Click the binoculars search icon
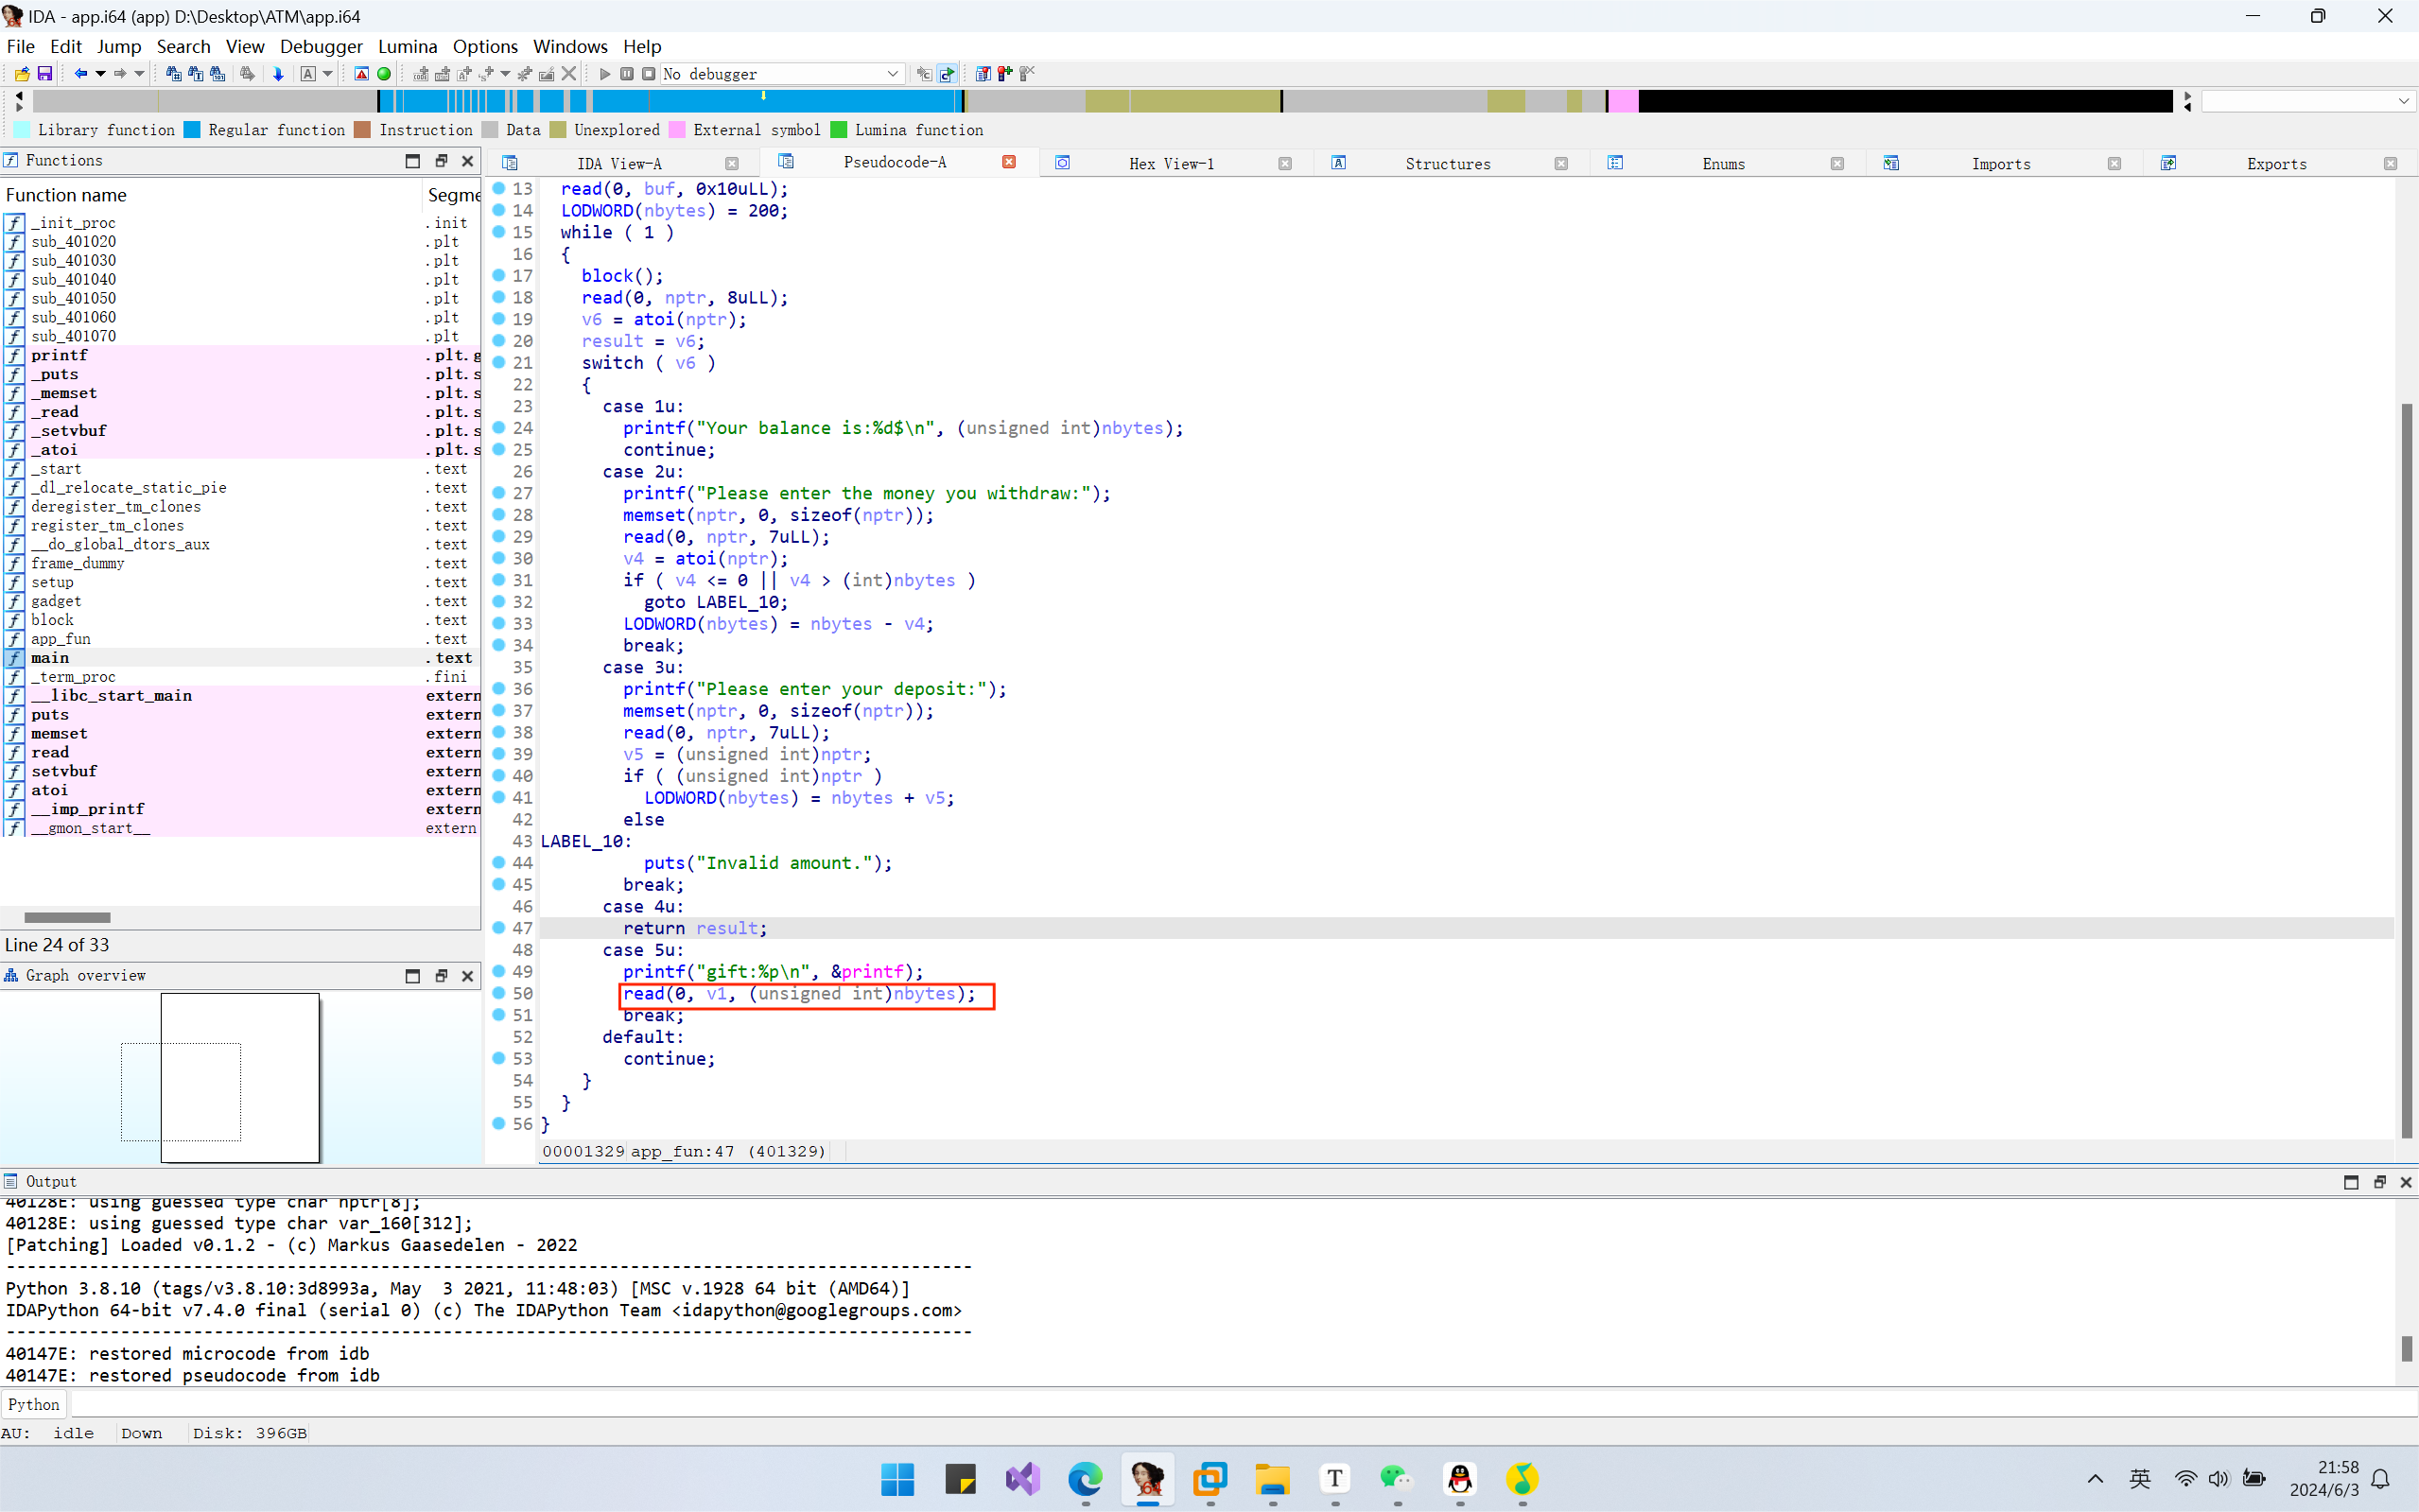Viewport: 2419px width, 1512px height. pos(173,74)
